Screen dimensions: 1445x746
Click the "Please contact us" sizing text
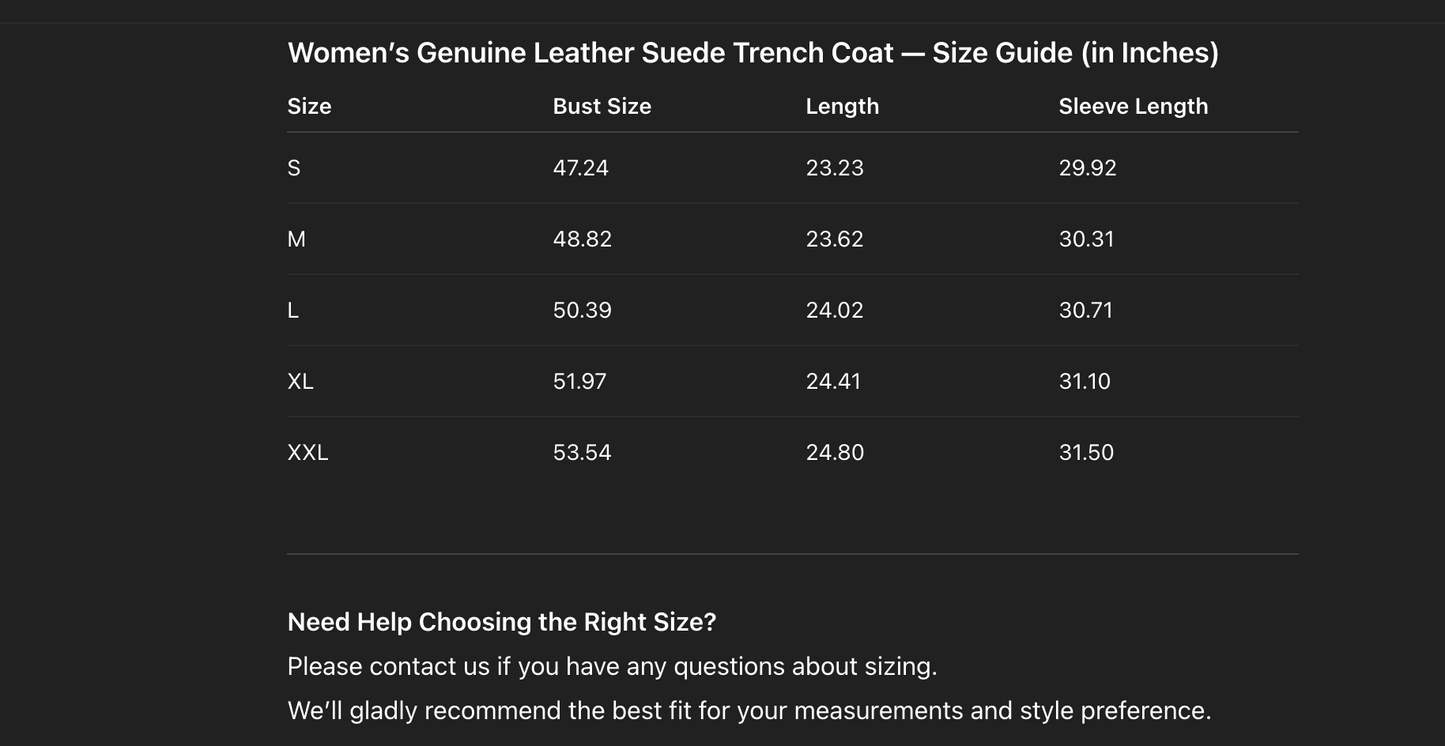click(x=612, y=666)
